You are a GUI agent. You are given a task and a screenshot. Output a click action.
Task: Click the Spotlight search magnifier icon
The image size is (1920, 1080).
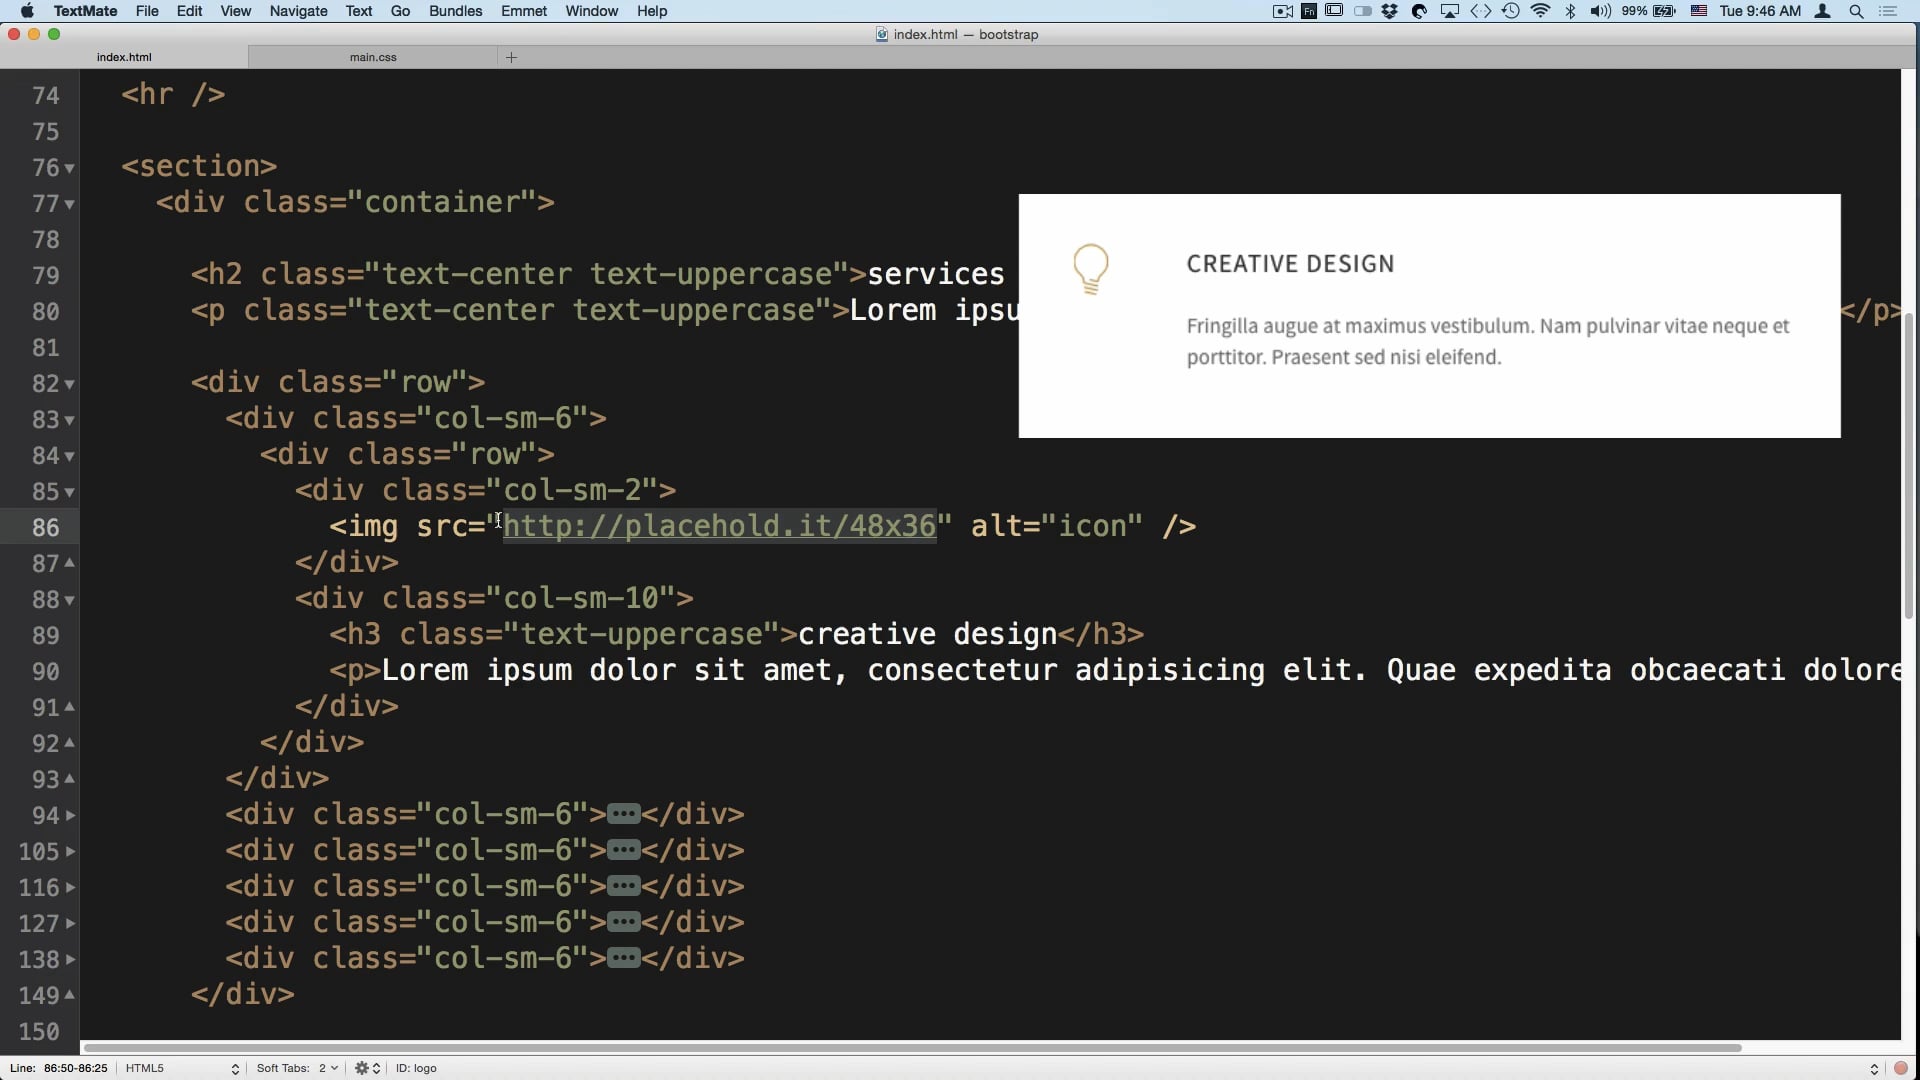1856,11
